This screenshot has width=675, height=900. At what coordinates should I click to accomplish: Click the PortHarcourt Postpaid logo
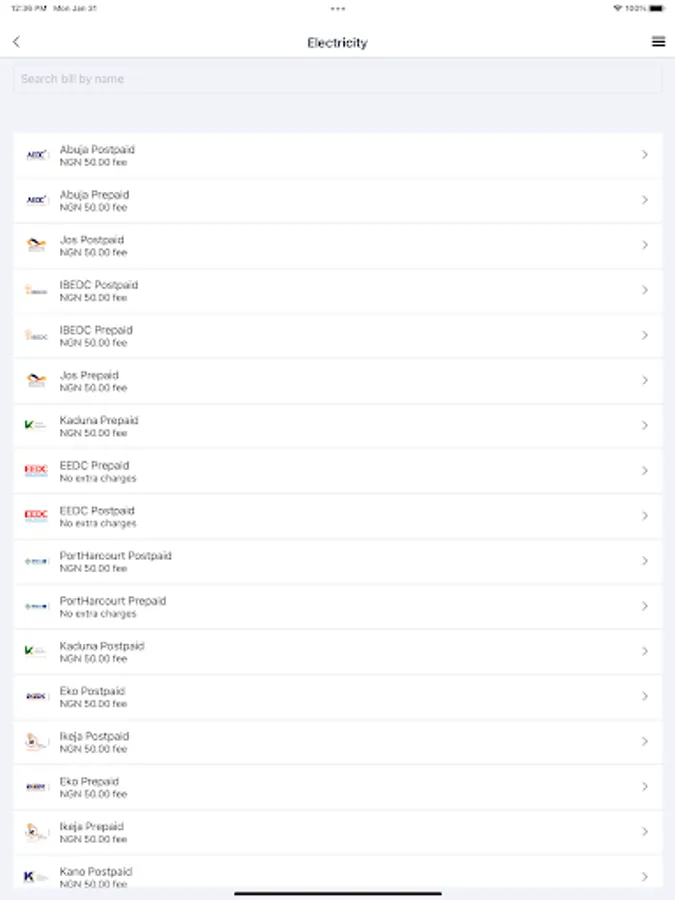[x=37, y=561]
